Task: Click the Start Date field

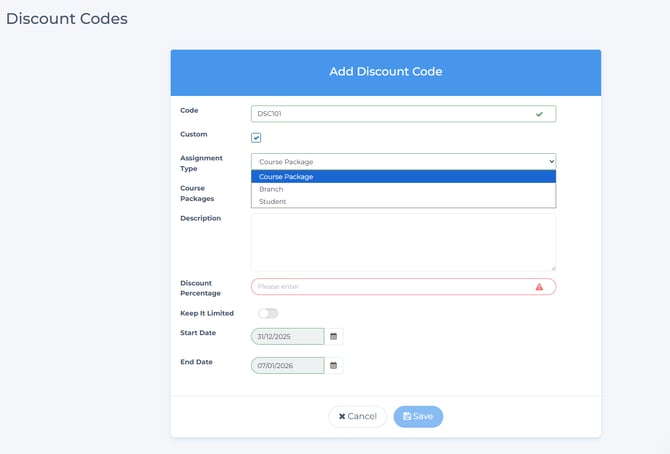Action: point(288,337)
